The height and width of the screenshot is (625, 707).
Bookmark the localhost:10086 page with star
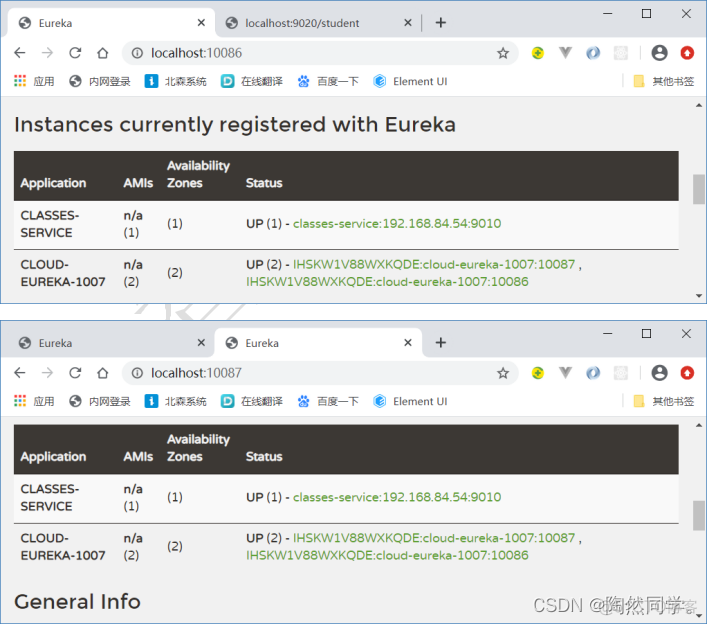click(x=503, y=53)
